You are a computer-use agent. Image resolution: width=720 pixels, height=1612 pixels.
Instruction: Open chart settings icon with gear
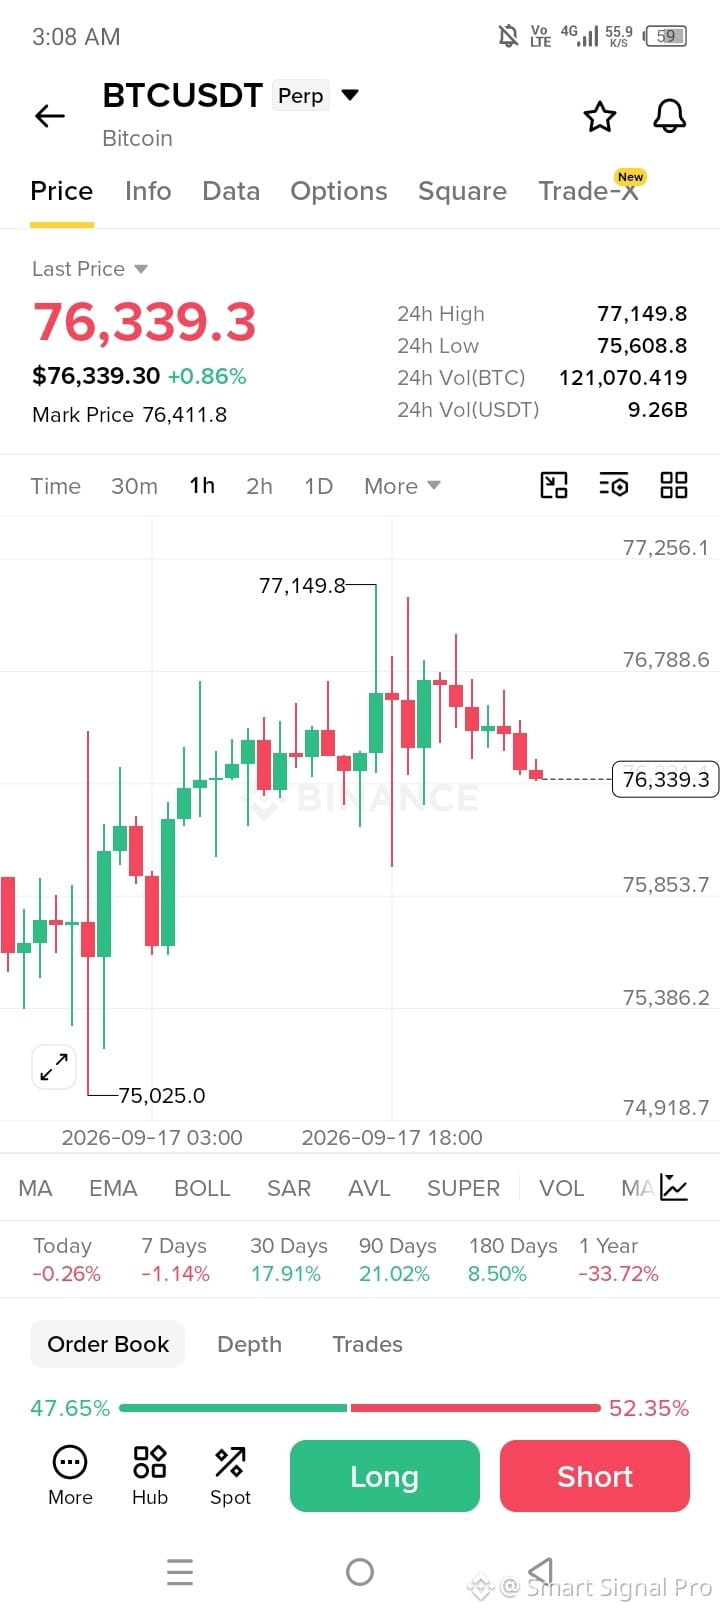tap(614, 485)
